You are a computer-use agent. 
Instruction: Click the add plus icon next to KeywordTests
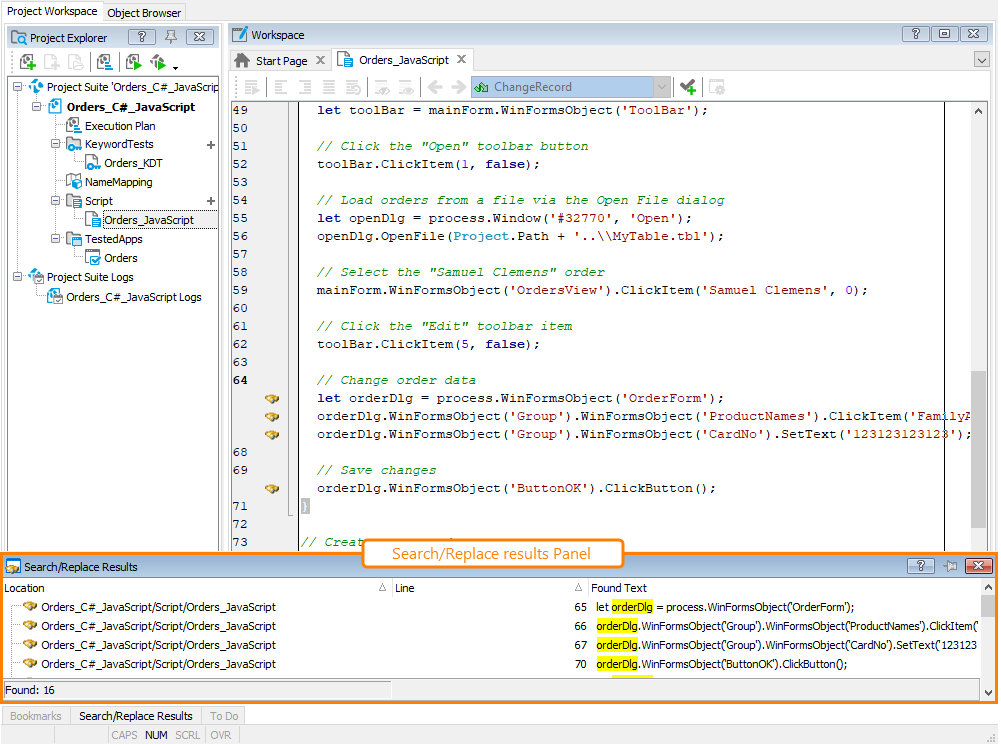[210, 145]
